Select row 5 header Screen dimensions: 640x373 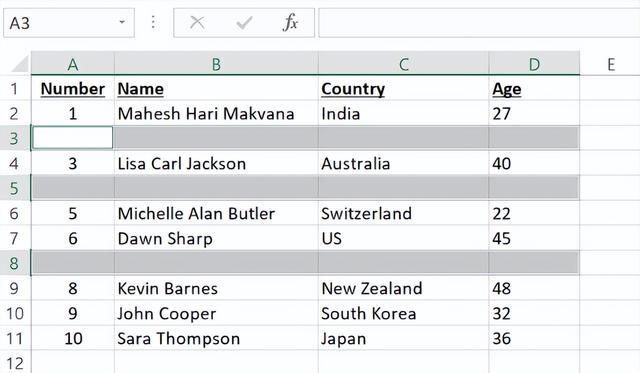click(x=15, y=188)
